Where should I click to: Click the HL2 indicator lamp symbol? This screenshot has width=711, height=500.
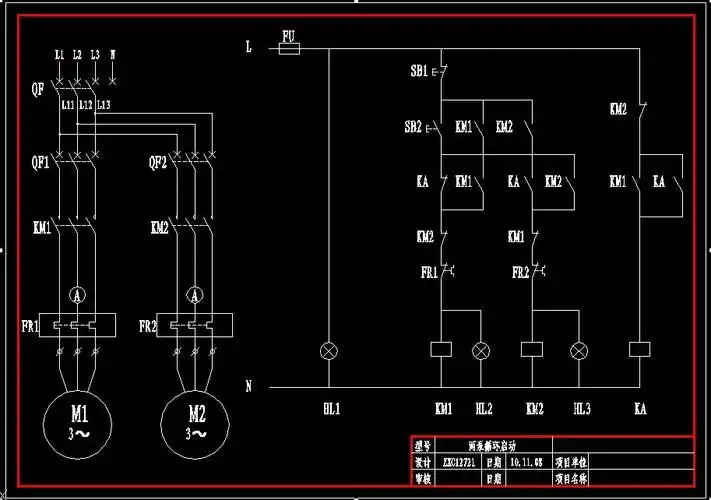click(x=482, y=350)
